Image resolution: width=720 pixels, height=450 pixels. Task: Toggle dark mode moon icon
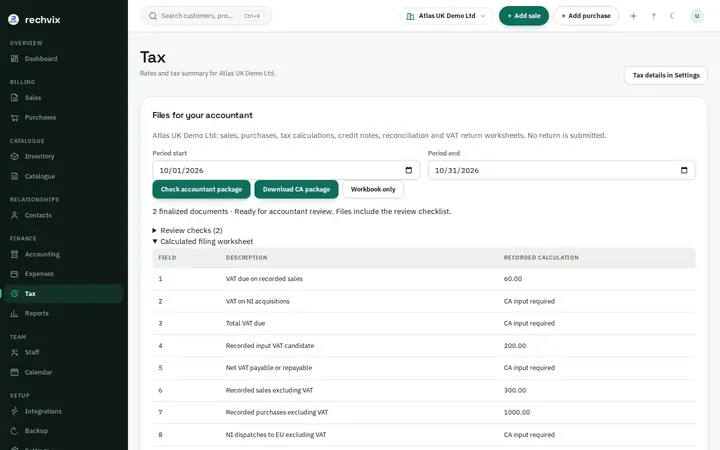tap(672, 16)
